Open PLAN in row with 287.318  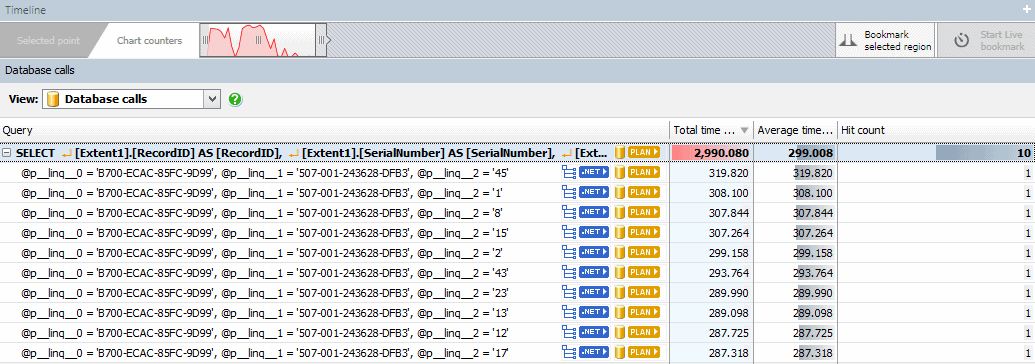point(644,351)
